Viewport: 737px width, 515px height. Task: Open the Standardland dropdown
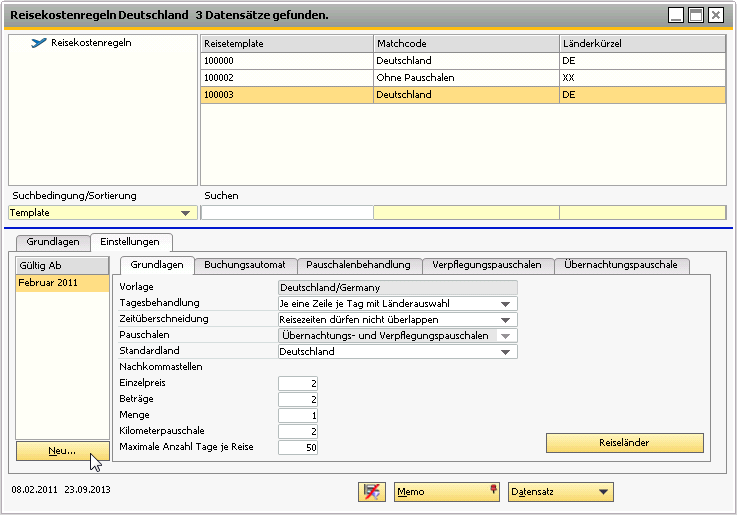pos(508,351)
